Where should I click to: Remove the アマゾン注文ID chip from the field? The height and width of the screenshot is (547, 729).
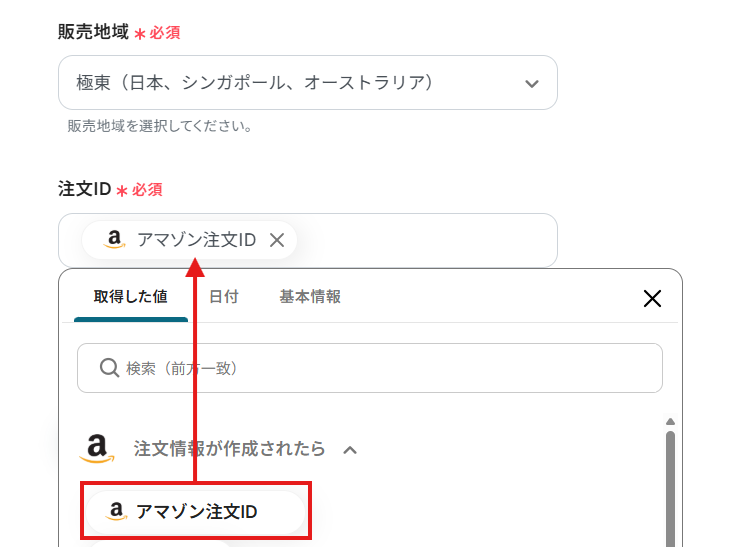point(277,240)
